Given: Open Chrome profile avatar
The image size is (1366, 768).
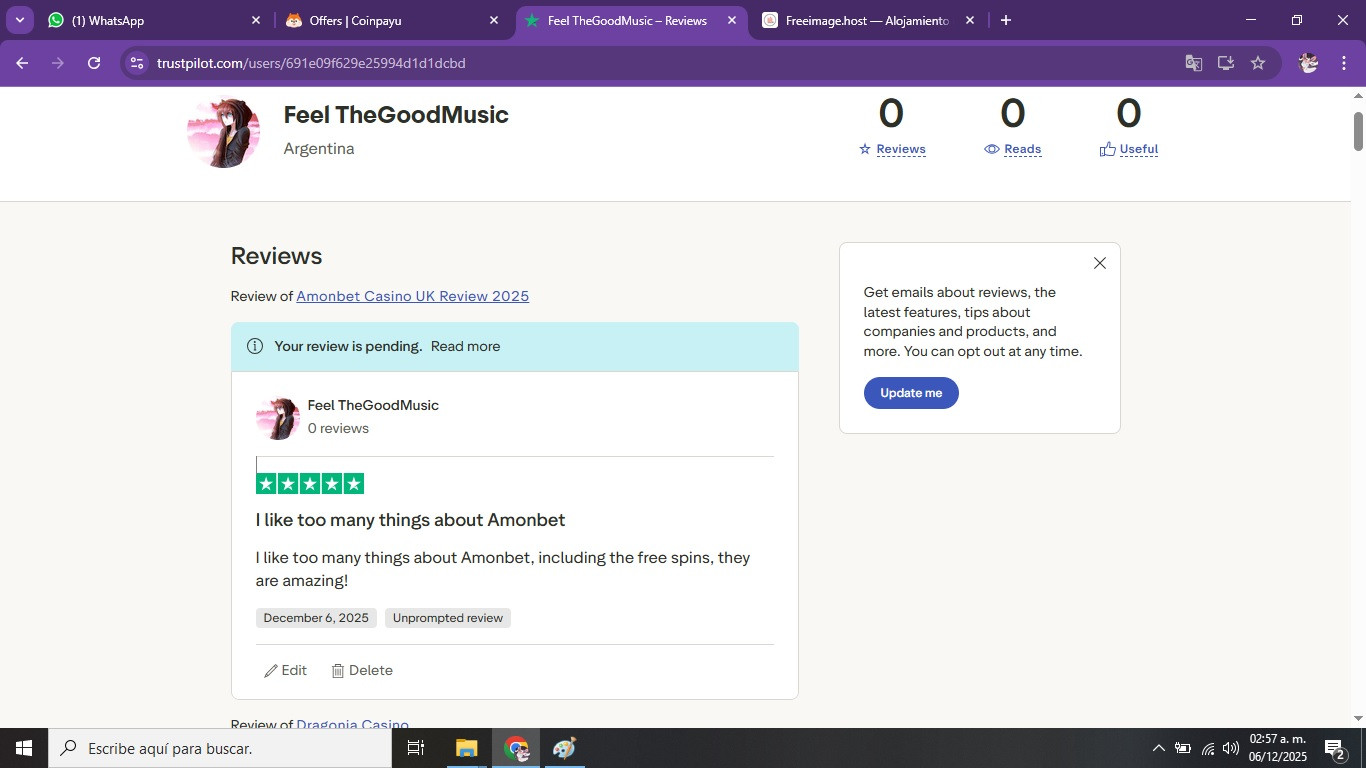Looking at the screenshot, I should (x=1308, y=63).
